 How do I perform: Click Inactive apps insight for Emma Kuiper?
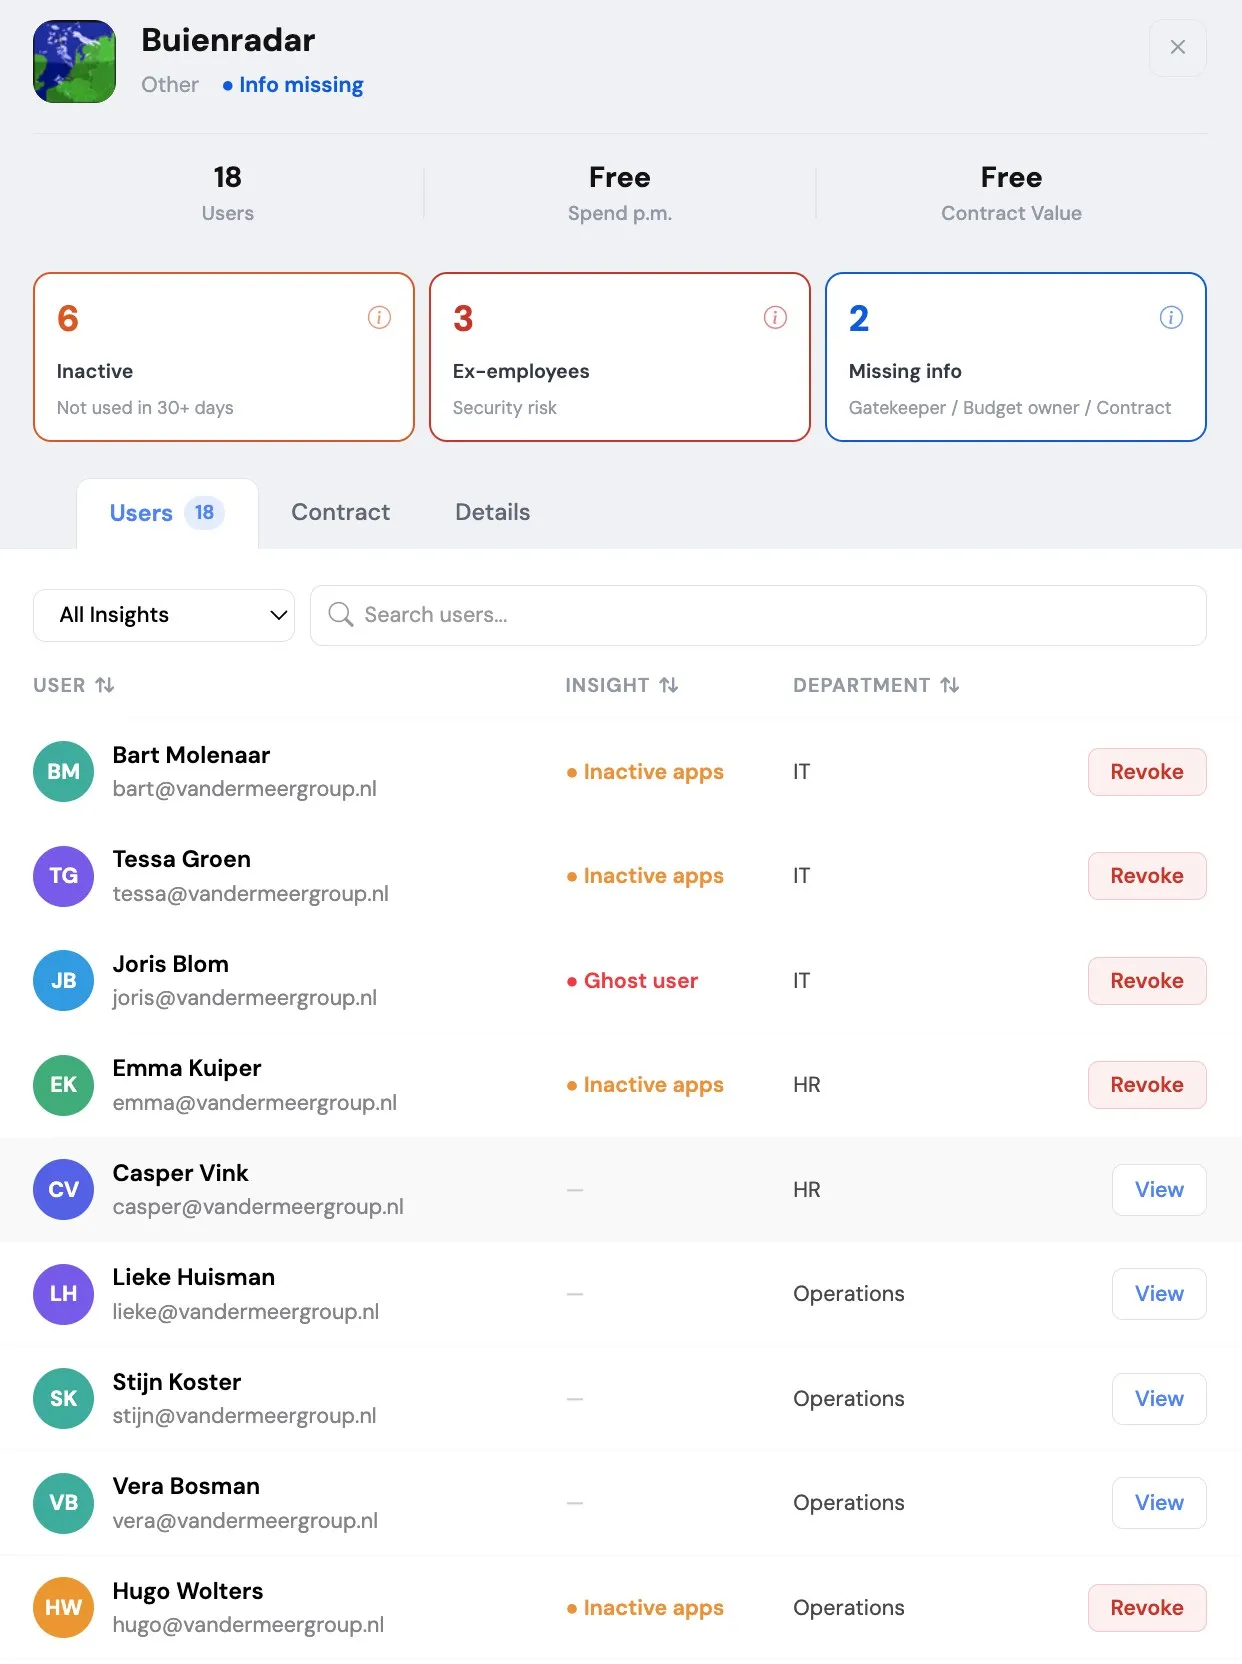[x=645, y=1085]
